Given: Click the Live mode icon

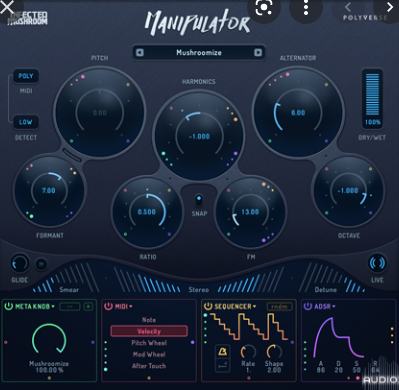Looking at the screenshot, I should click(x=377, y=264).
